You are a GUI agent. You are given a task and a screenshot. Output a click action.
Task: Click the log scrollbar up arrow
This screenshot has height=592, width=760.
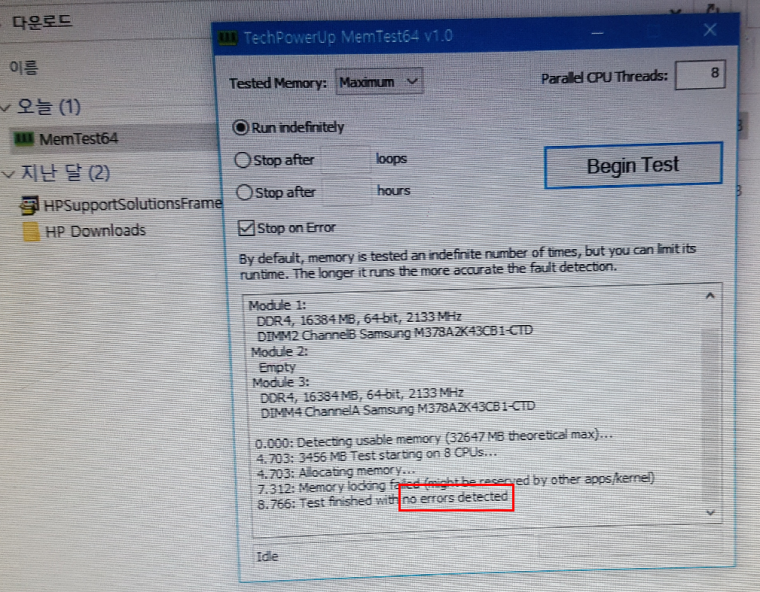[x=710, y=296]
